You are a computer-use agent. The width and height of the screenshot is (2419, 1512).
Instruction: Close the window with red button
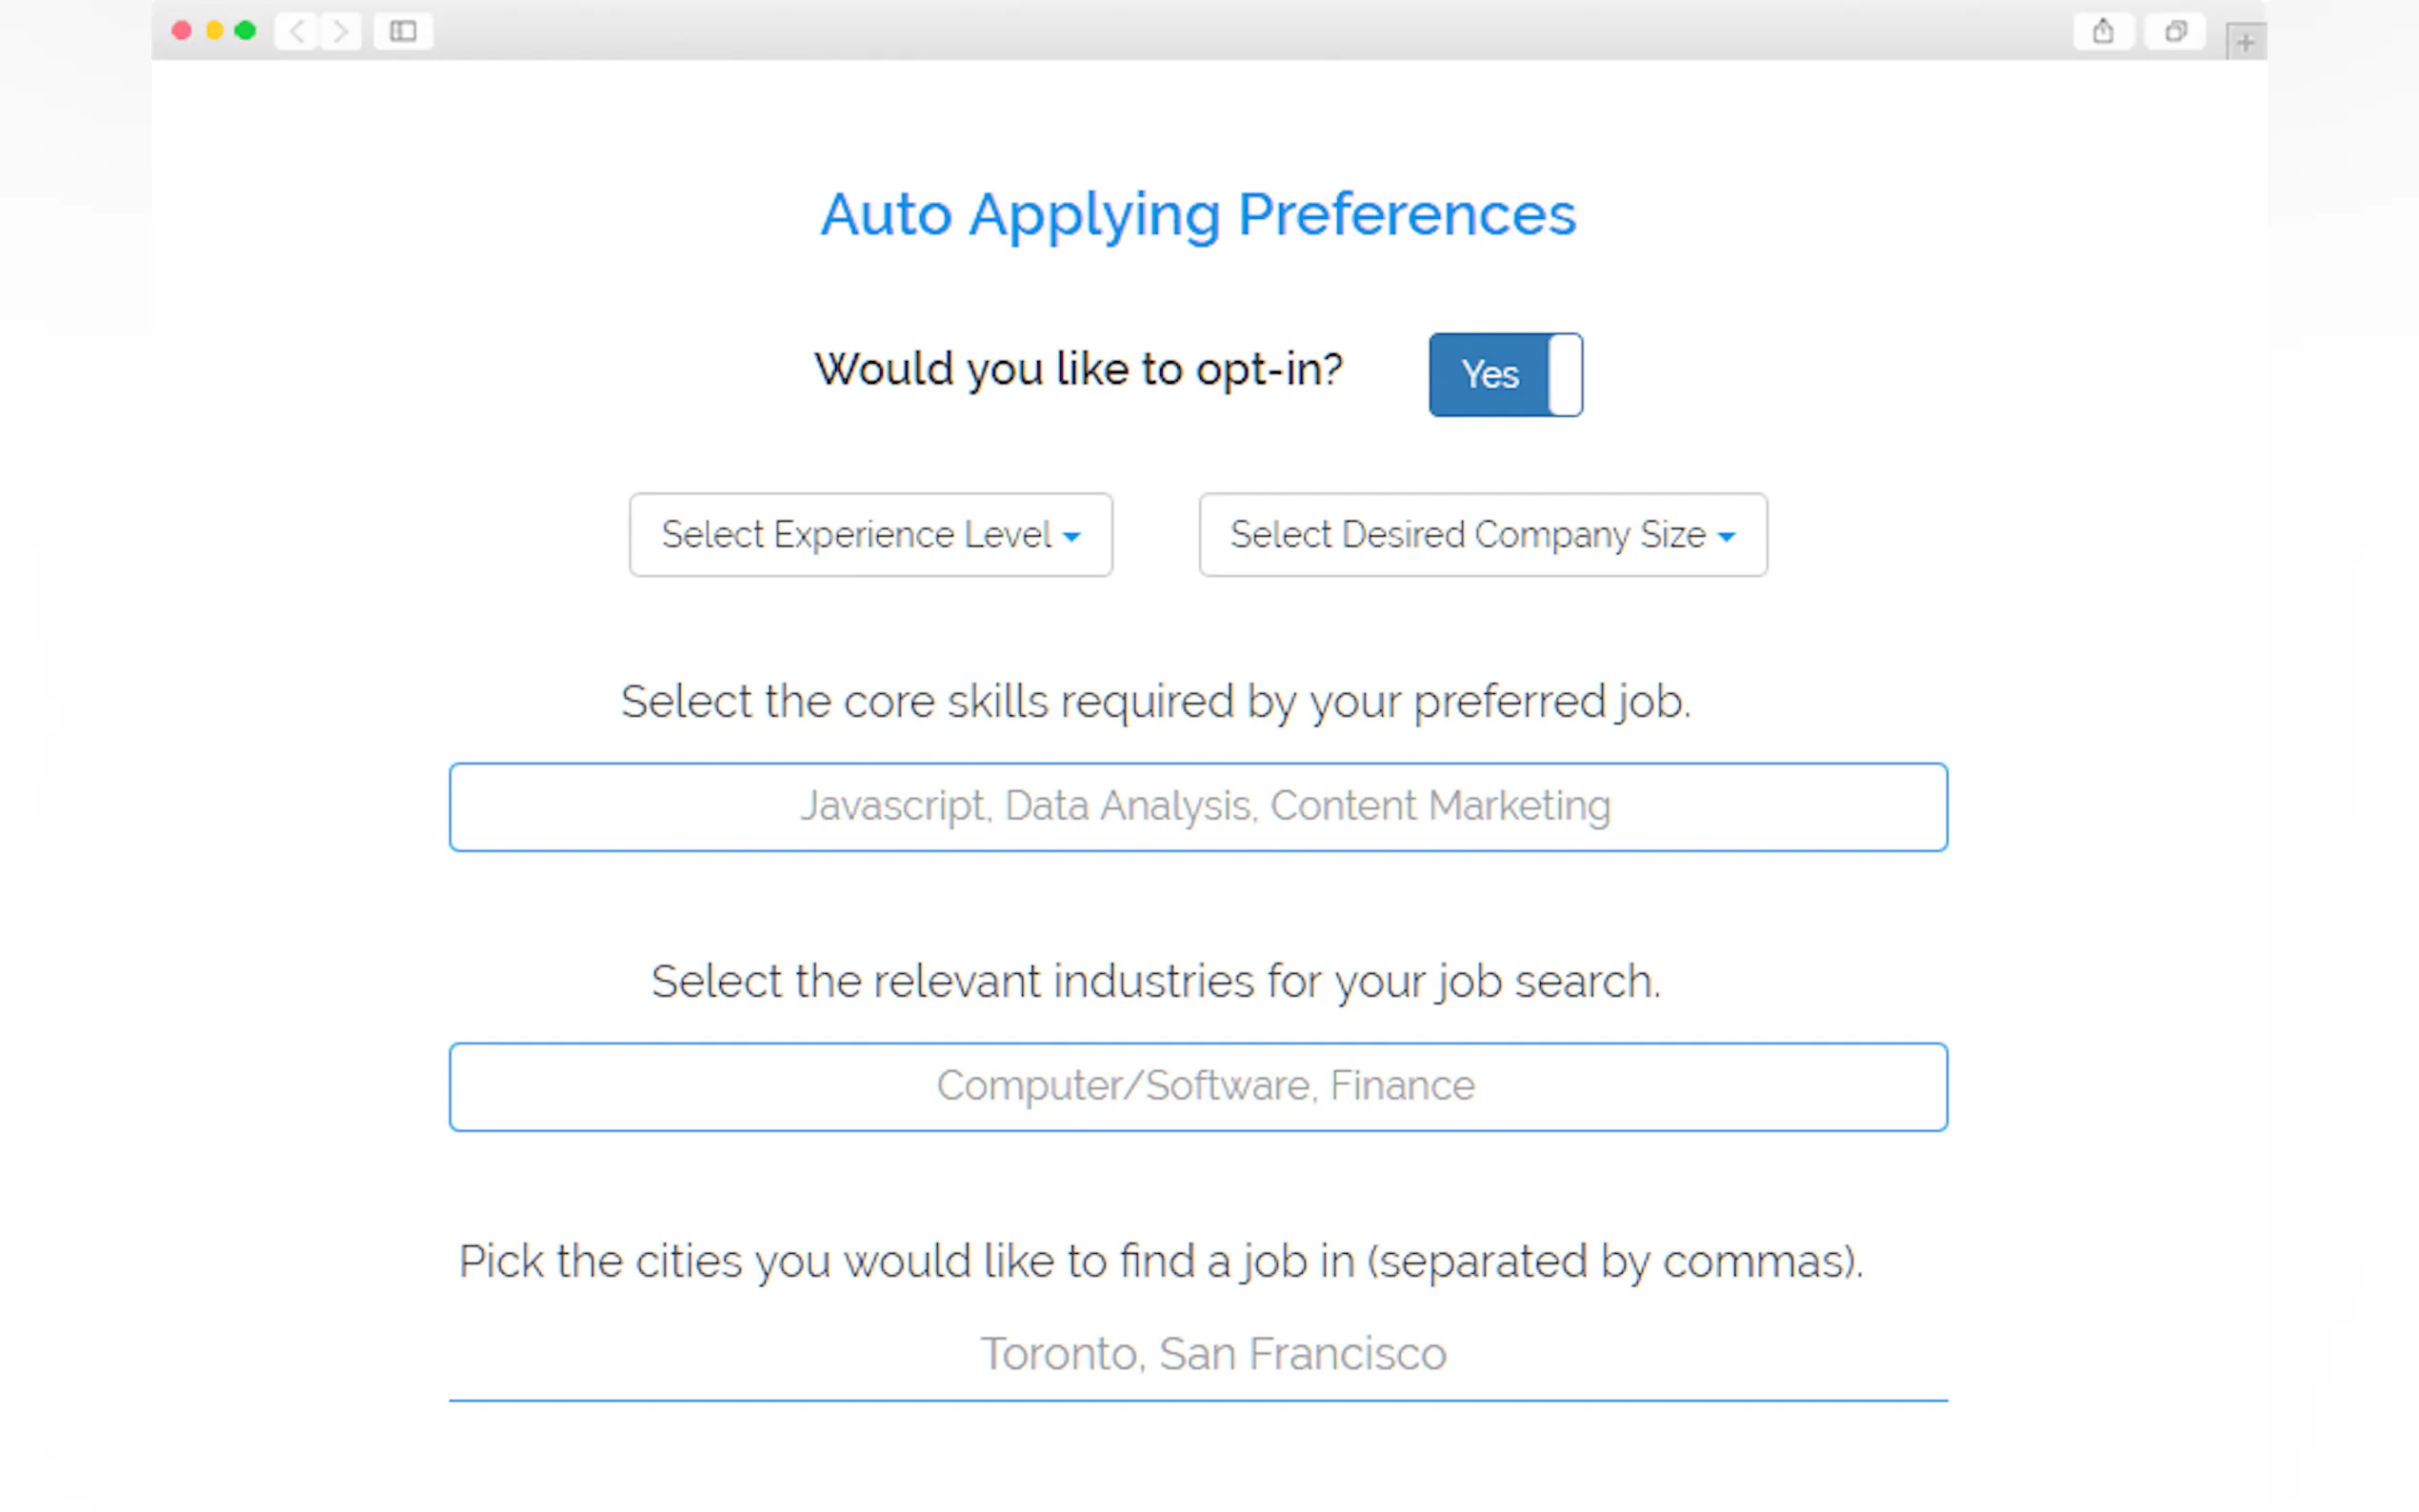pyautogui.click(x=182, y=31)
